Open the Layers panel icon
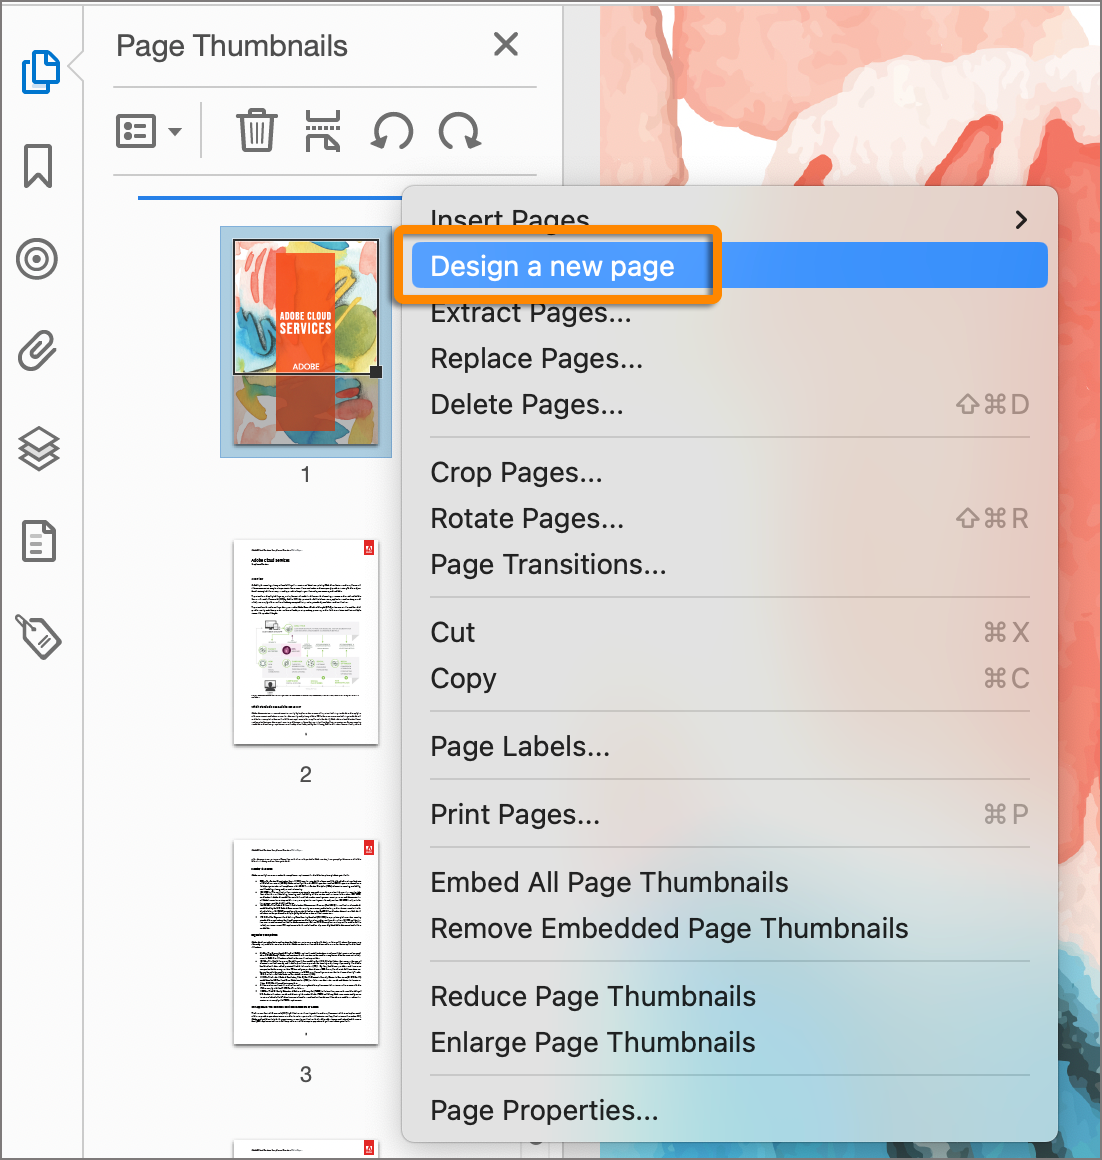1102x1160 pixels. tap(38, 449)
